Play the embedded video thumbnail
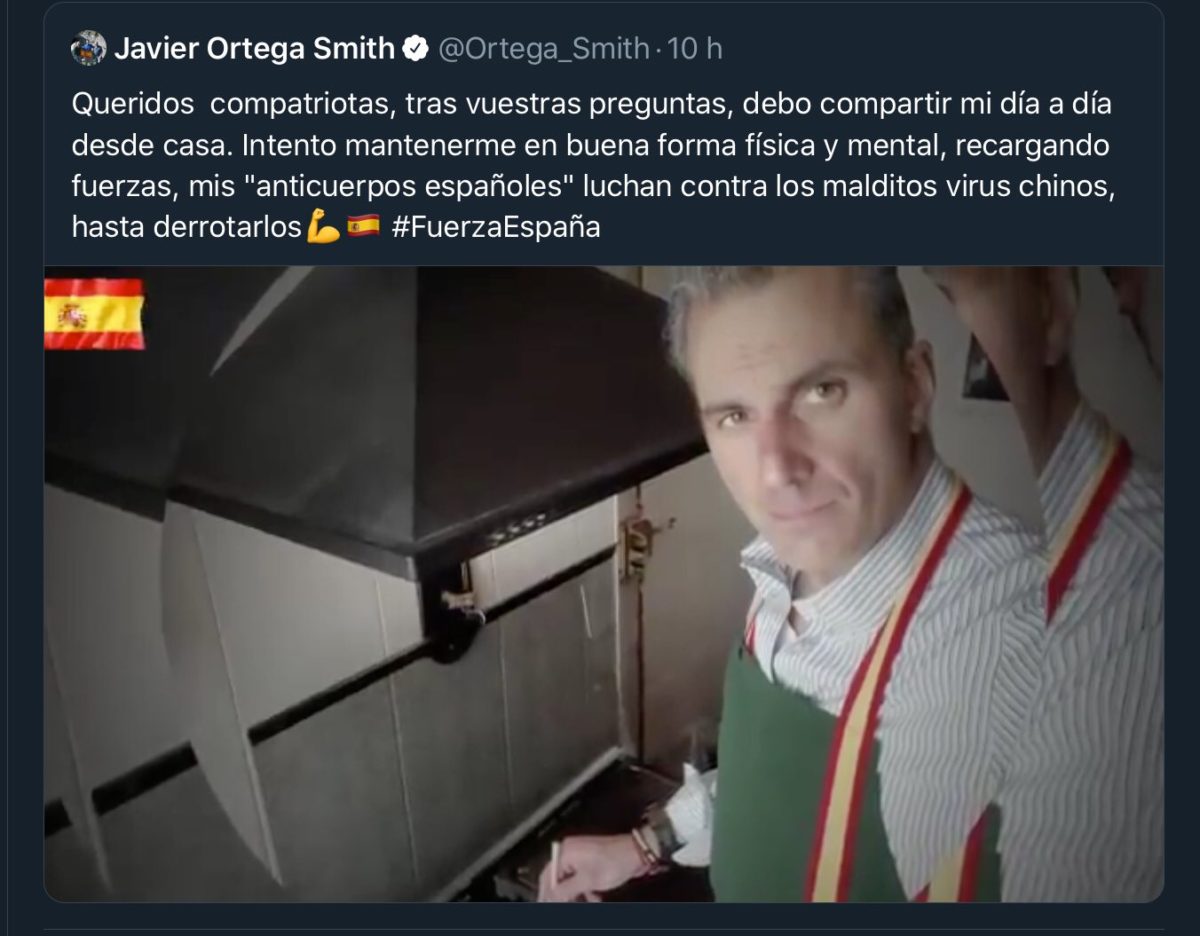The image size is (1200, 936). 603,584
